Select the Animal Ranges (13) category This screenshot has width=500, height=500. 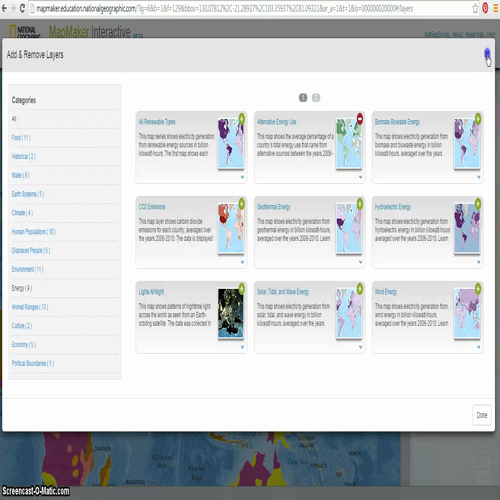coord(30,307)
